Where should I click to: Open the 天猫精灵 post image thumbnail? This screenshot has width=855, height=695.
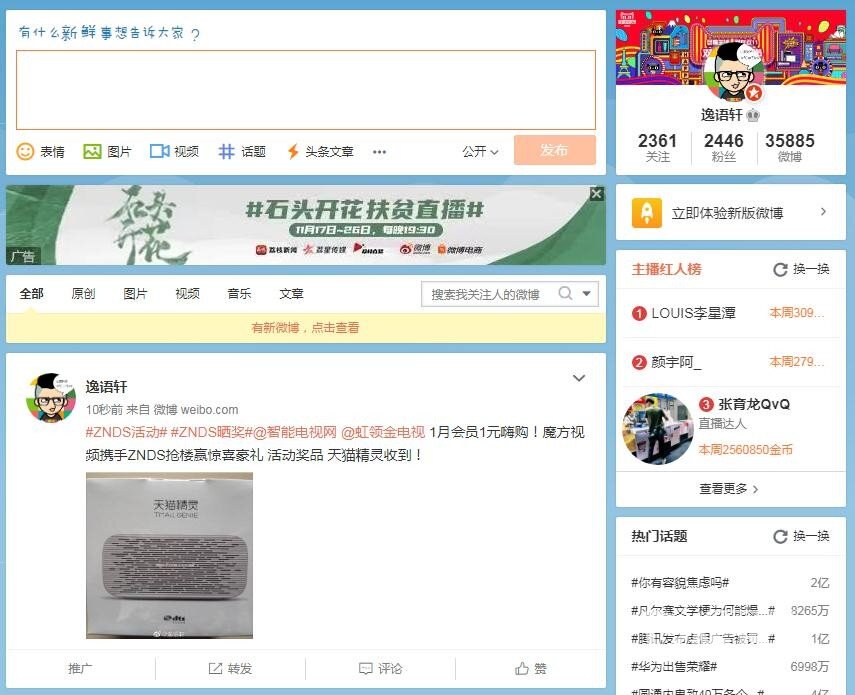click(x=170, y=555)
